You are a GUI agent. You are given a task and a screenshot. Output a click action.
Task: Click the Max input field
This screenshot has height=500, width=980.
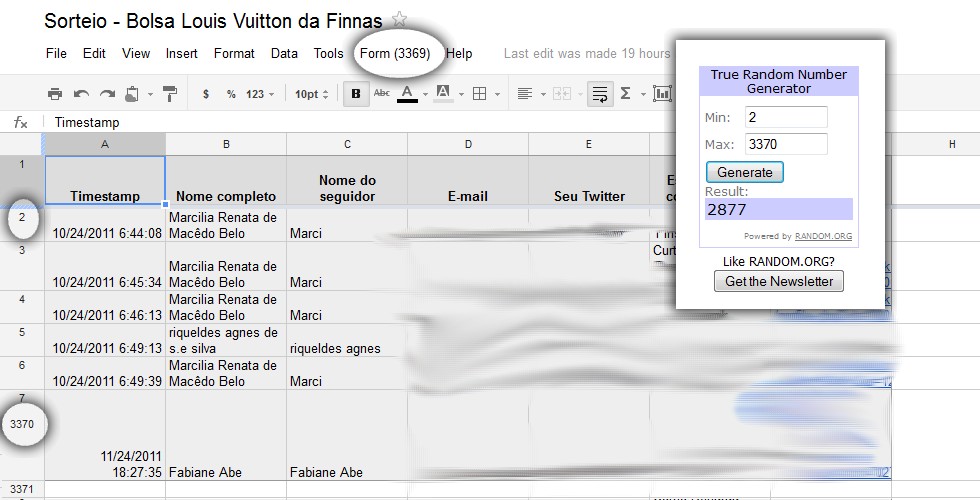point(786,144)
